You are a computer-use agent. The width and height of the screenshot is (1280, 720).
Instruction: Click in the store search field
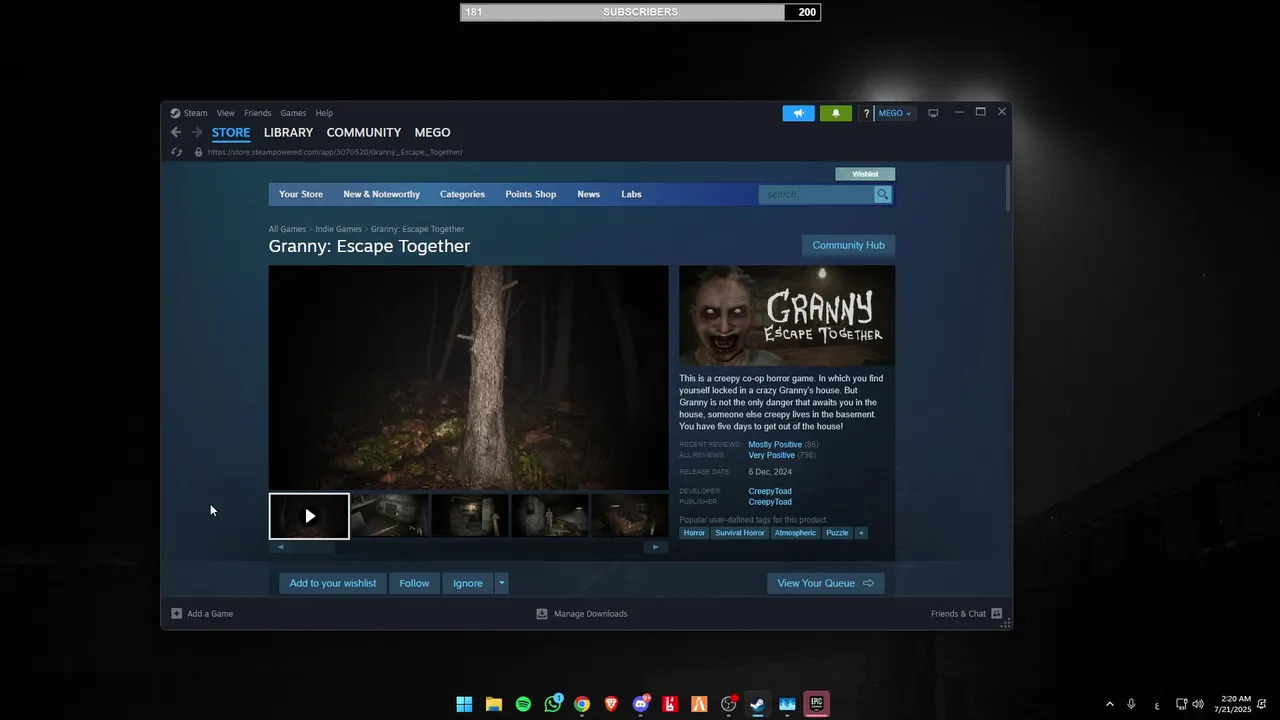[x=816, y=194]
